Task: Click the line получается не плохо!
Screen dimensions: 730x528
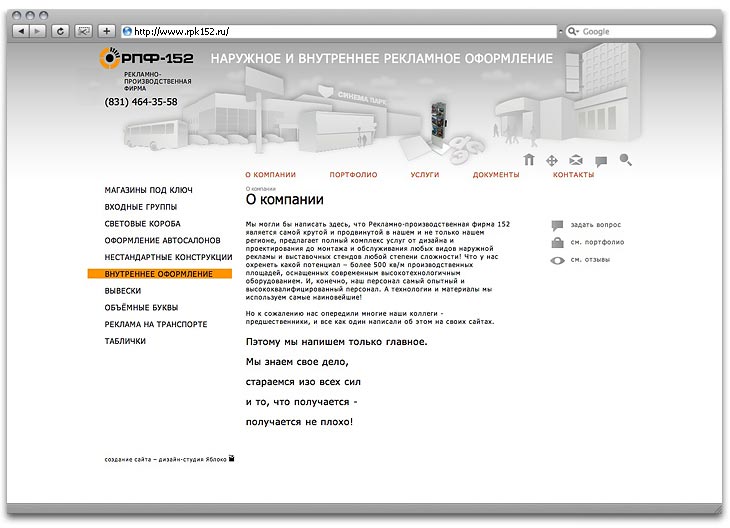Action: [299, 422]
